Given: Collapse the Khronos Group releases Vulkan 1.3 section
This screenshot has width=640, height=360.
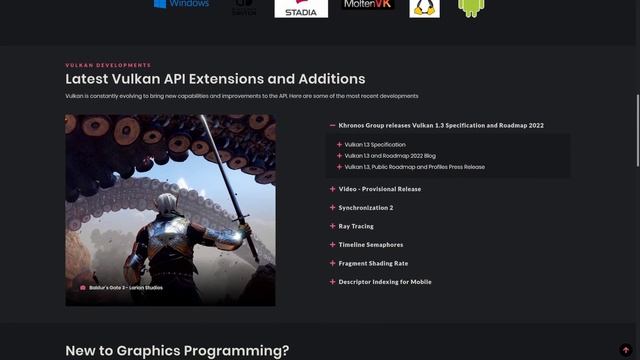Looking at the screenshot, I should pyautogui.click(x=437, y=125).
